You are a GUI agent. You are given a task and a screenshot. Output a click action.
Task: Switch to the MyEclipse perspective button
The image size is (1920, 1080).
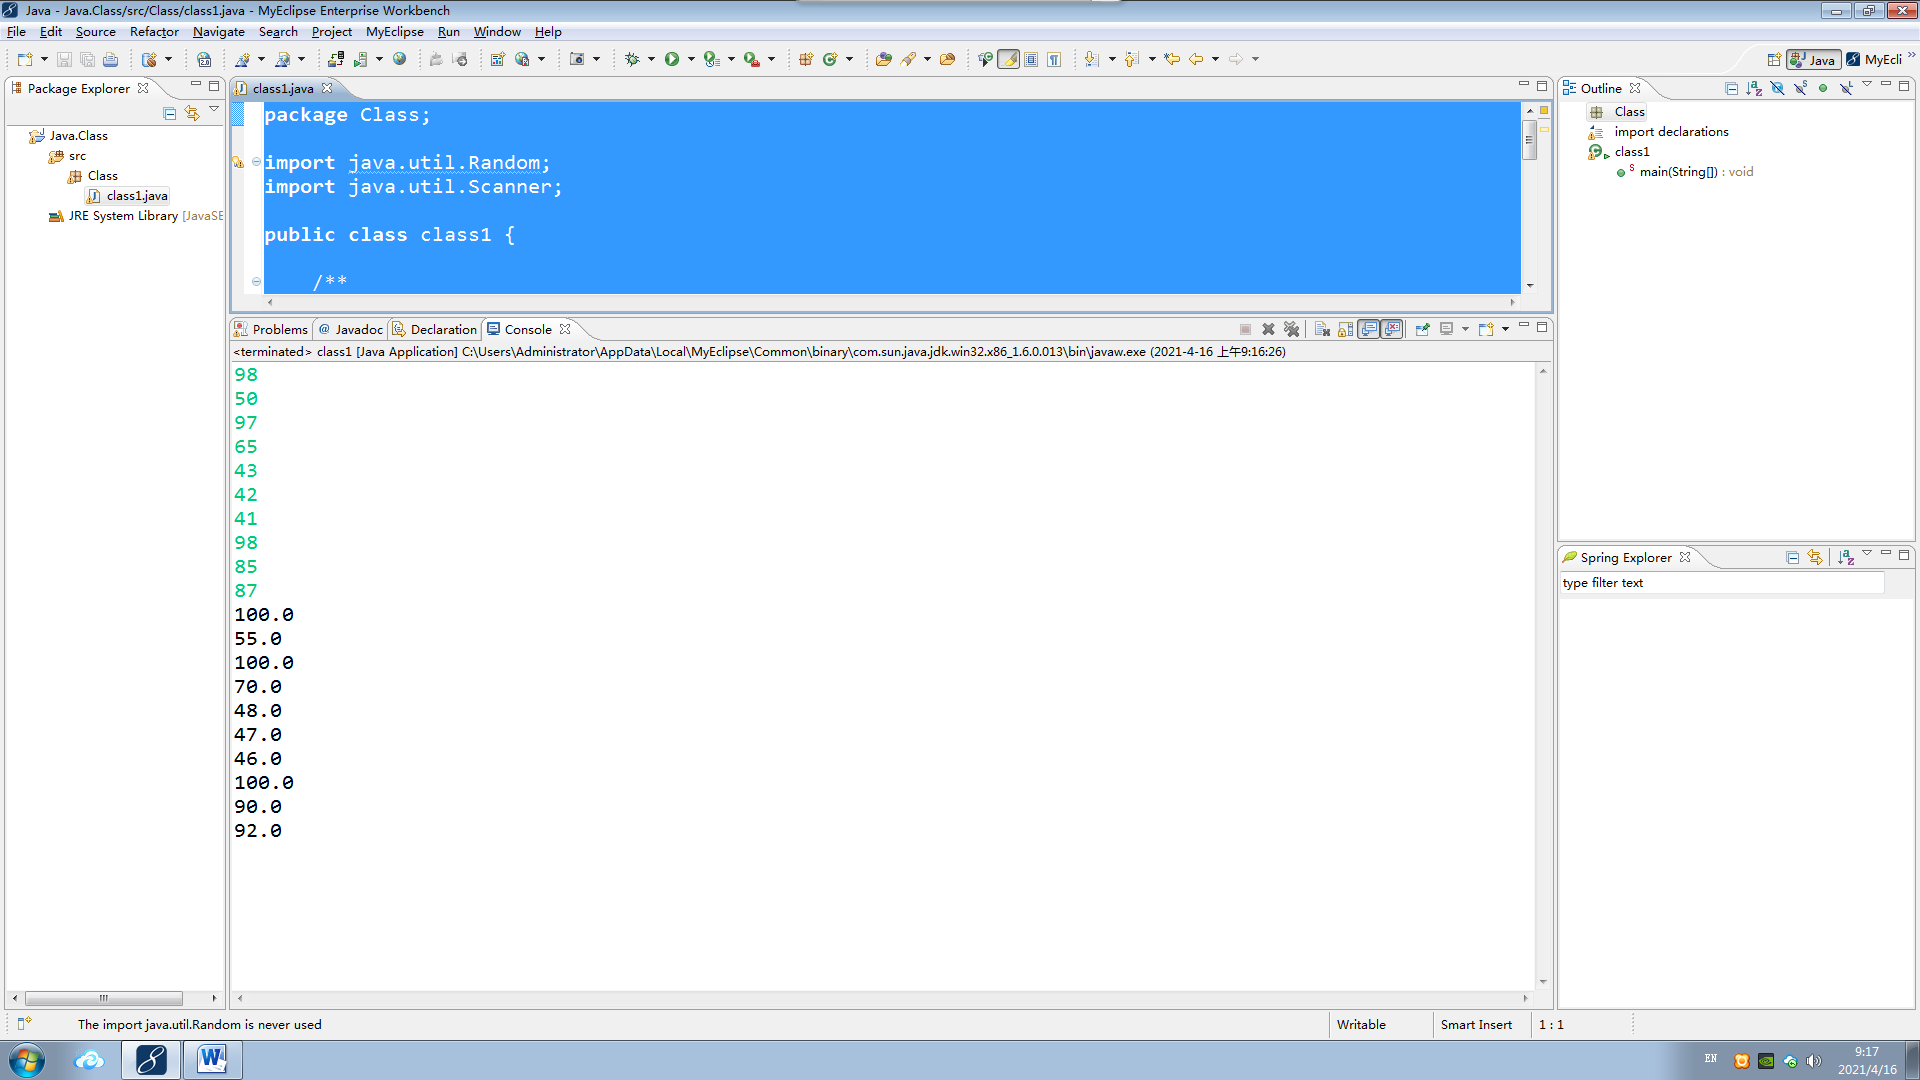coord(1876,60)
